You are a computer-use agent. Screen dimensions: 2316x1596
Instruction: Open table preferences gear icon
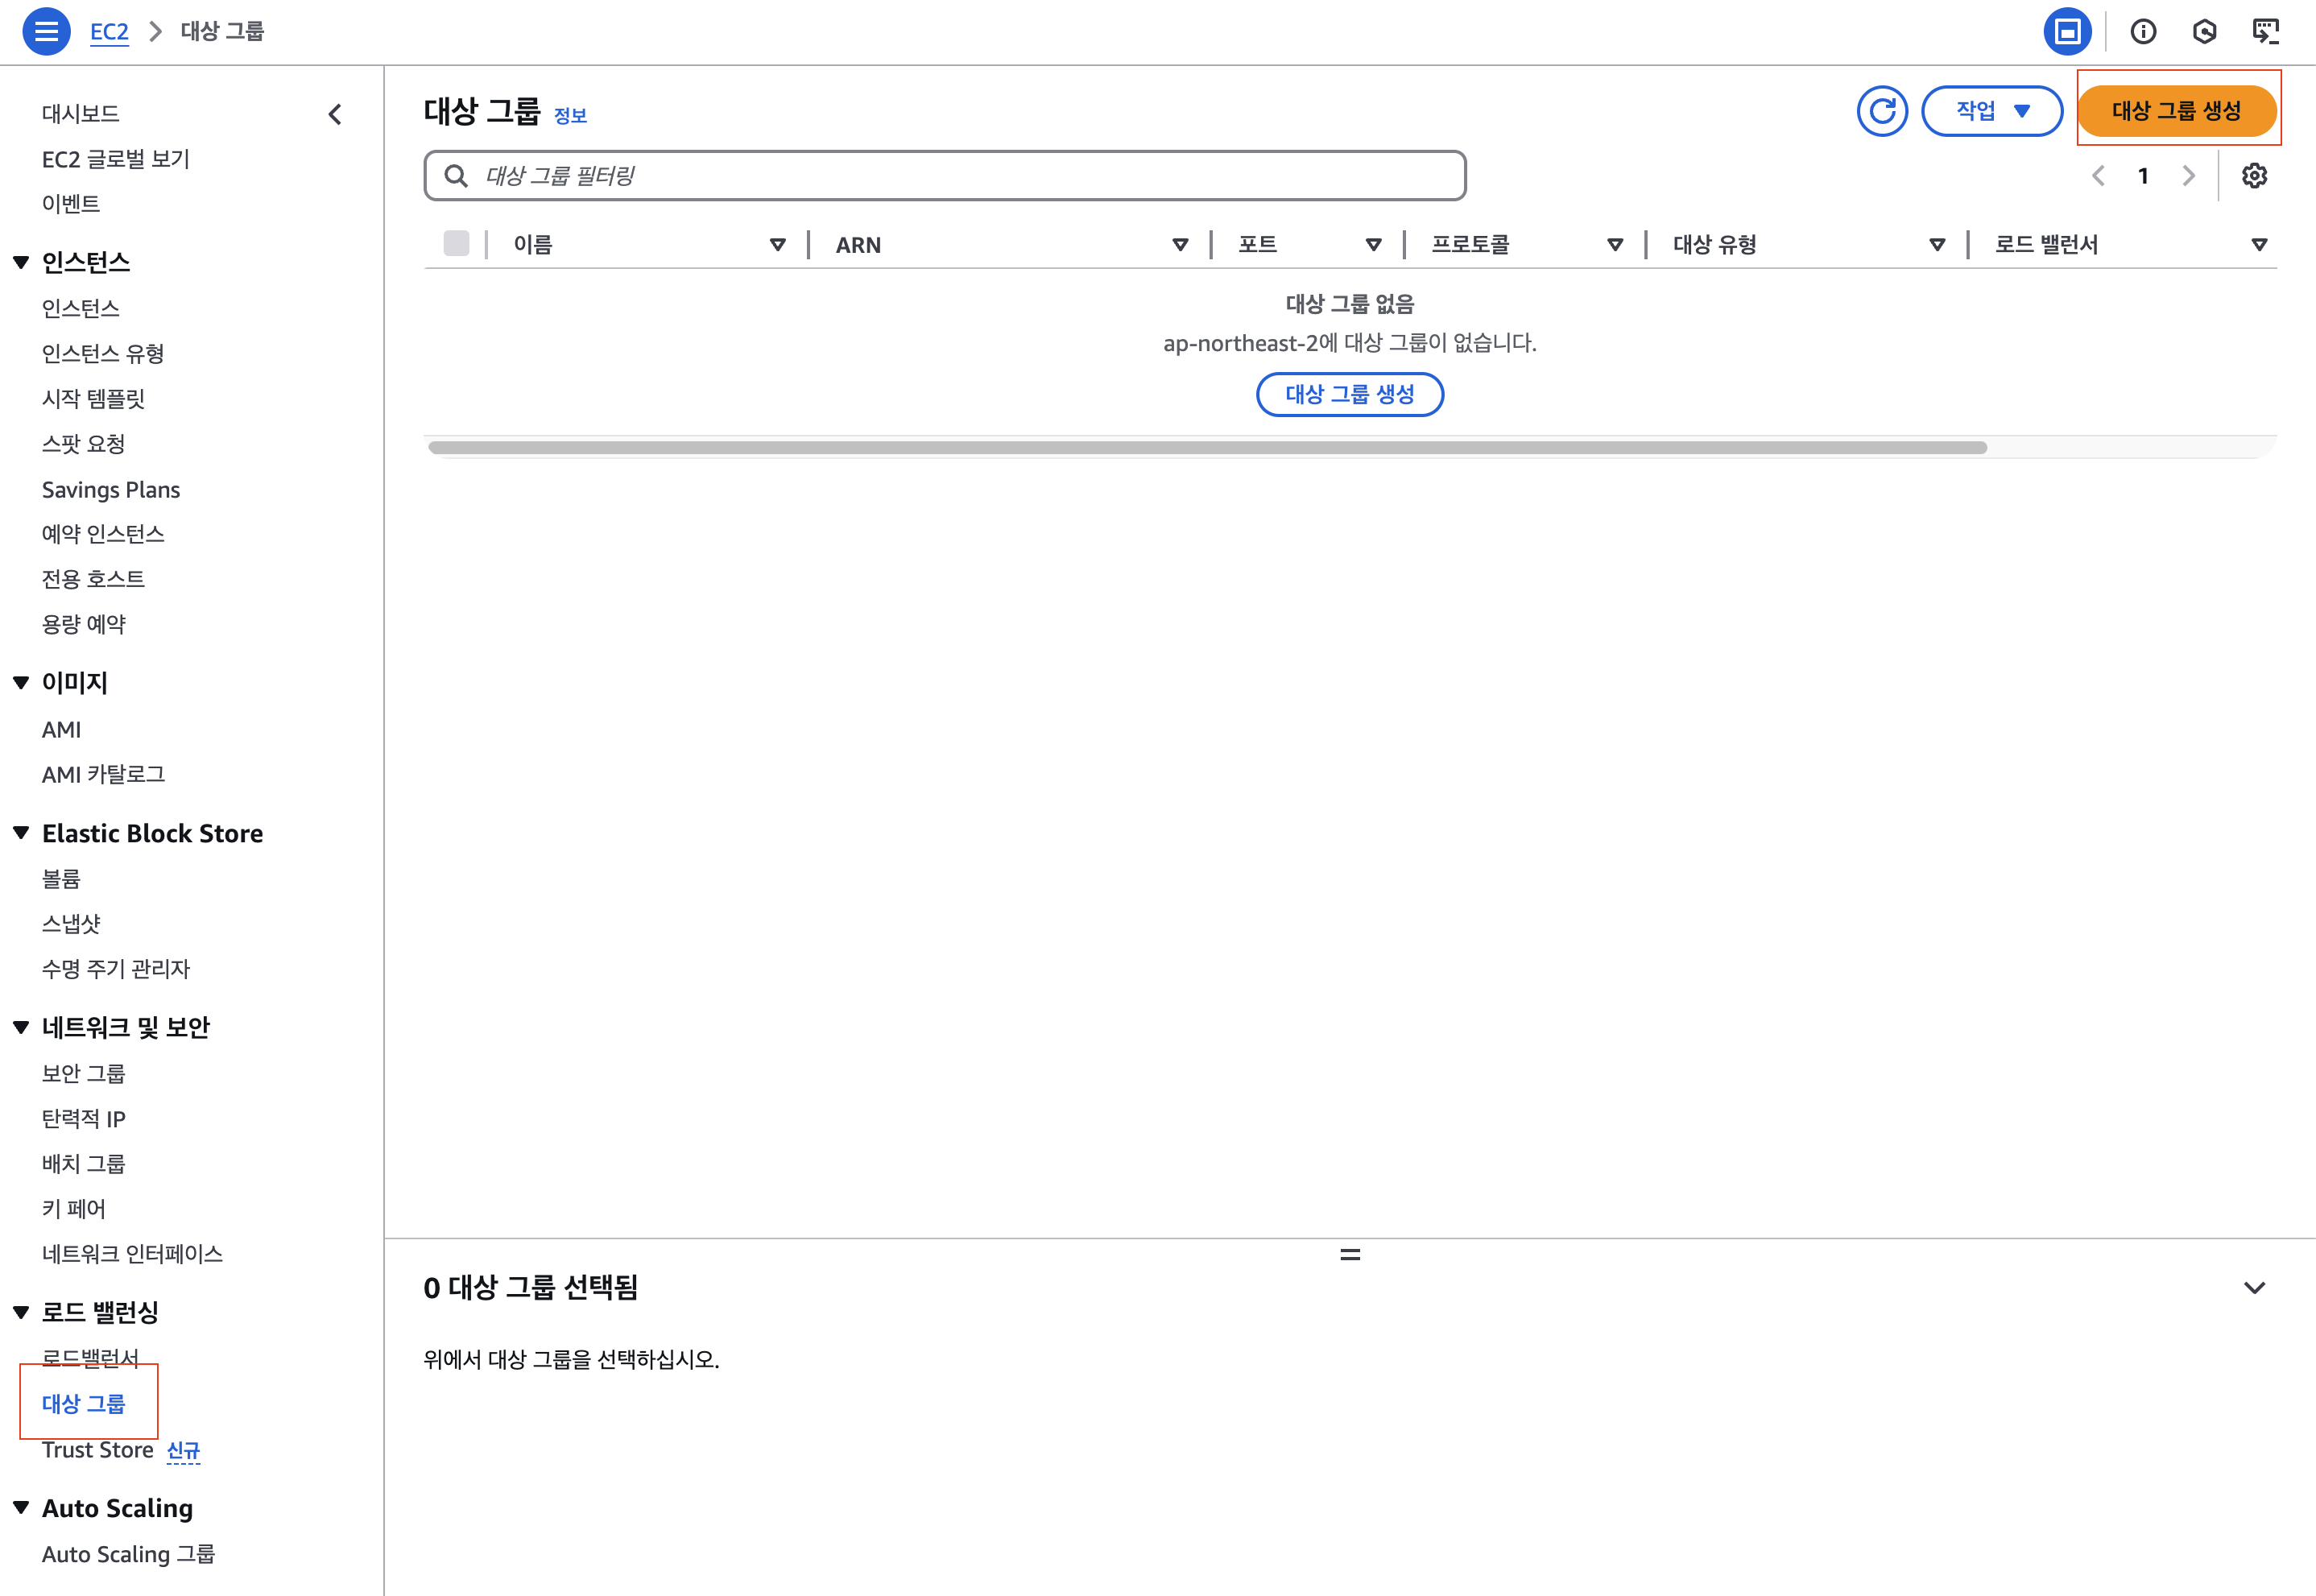click(2254, 176)
